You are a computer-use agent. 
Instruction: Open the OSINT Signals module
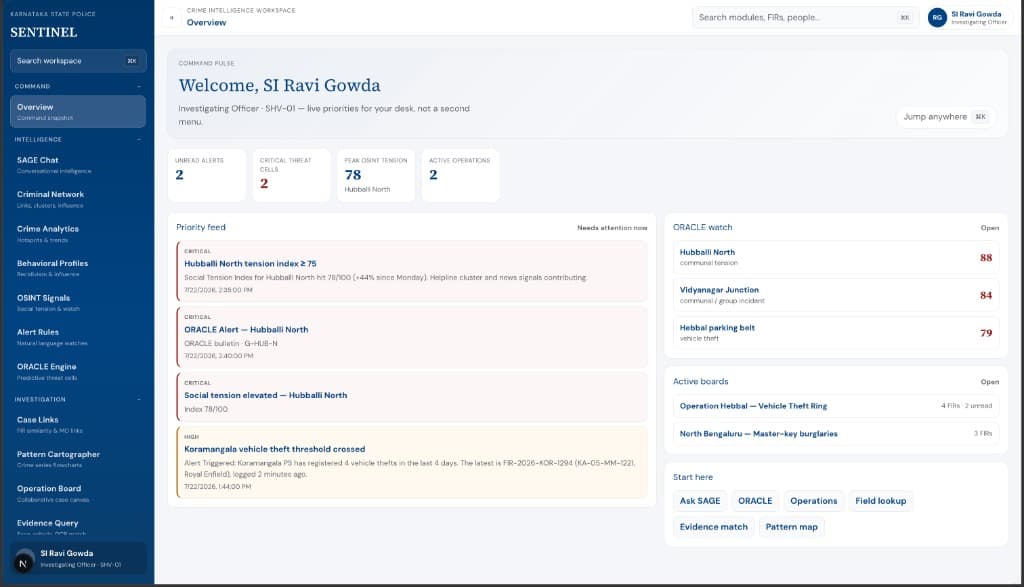pos(78,302)
